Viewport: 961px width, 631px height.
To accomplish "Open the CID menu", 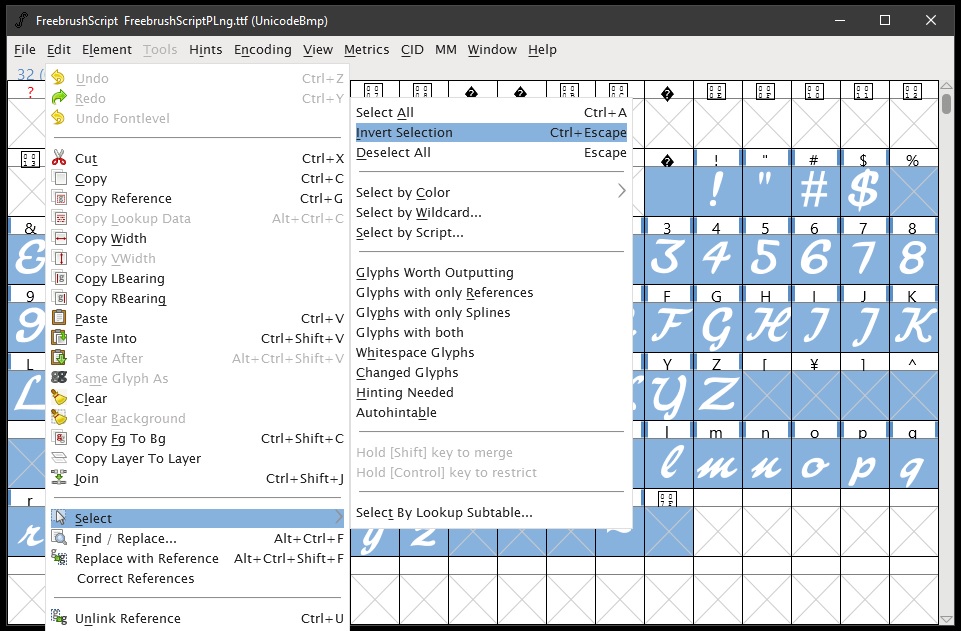I will click(412, 50).
